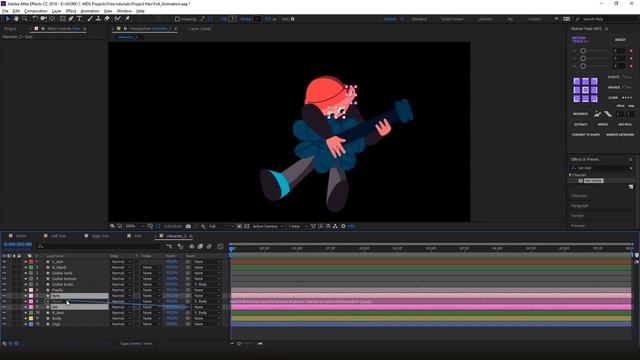Click the top-left anchor point square in Motion Tools

[577, 81]
